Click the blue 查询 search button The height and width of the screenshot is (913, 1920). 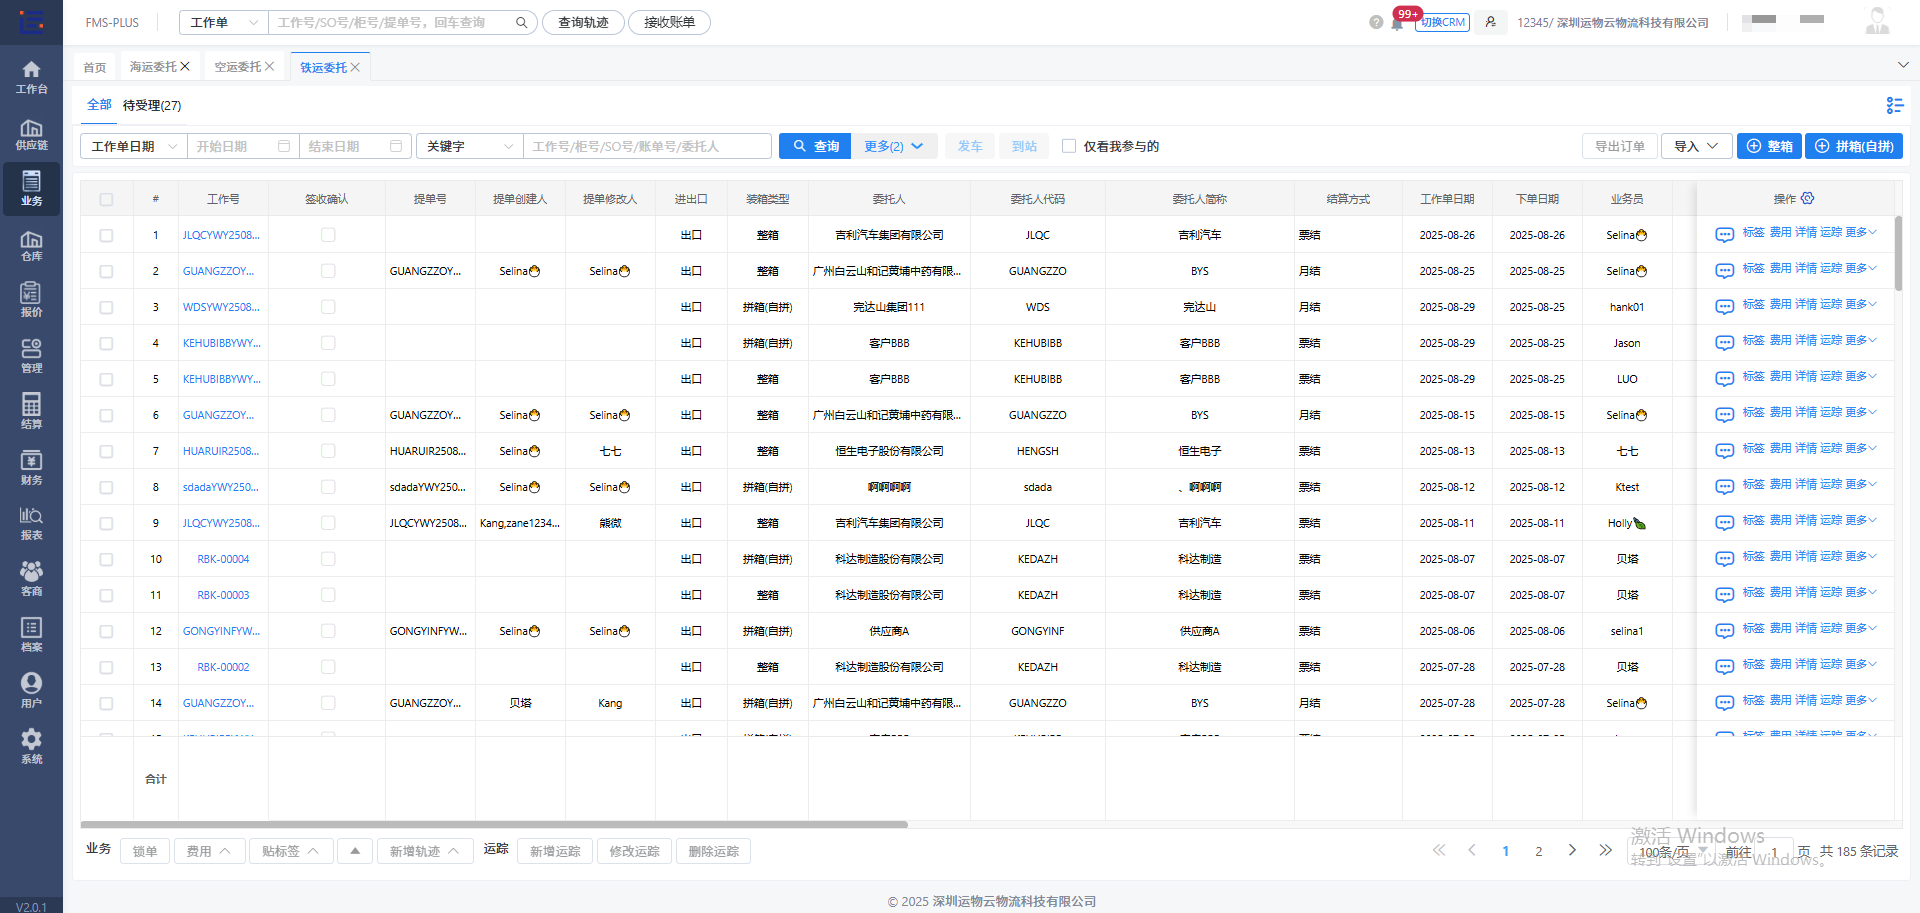tap(815, 146)
